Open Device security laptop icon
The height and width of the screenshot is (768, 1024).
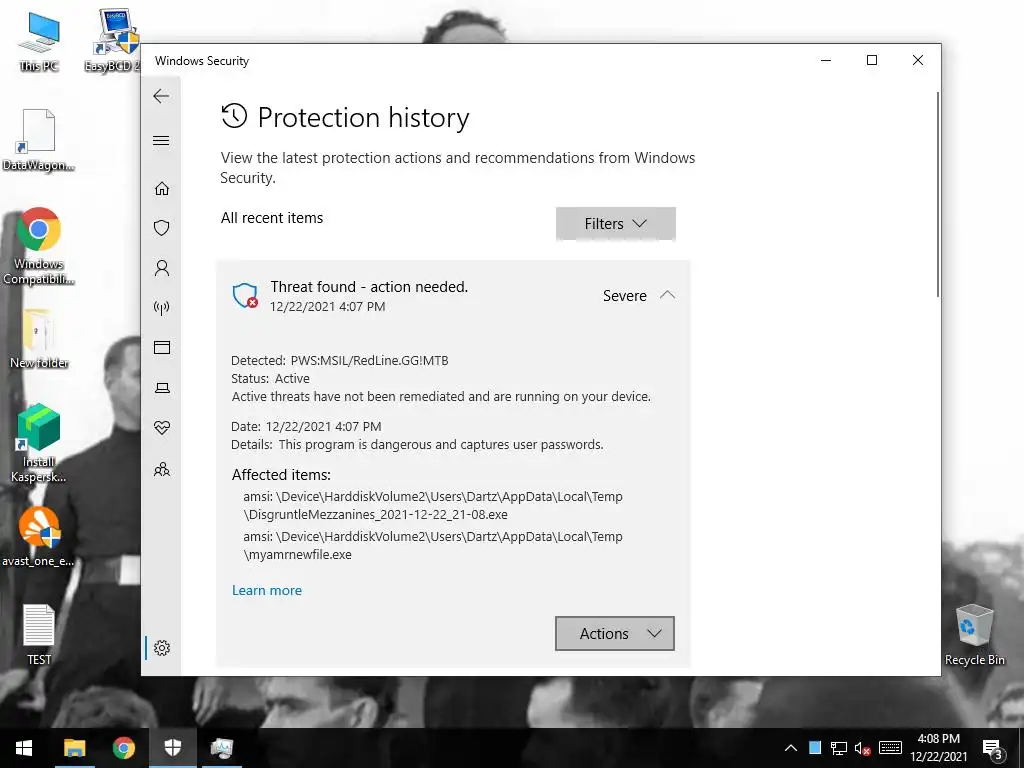pos(161,388)
